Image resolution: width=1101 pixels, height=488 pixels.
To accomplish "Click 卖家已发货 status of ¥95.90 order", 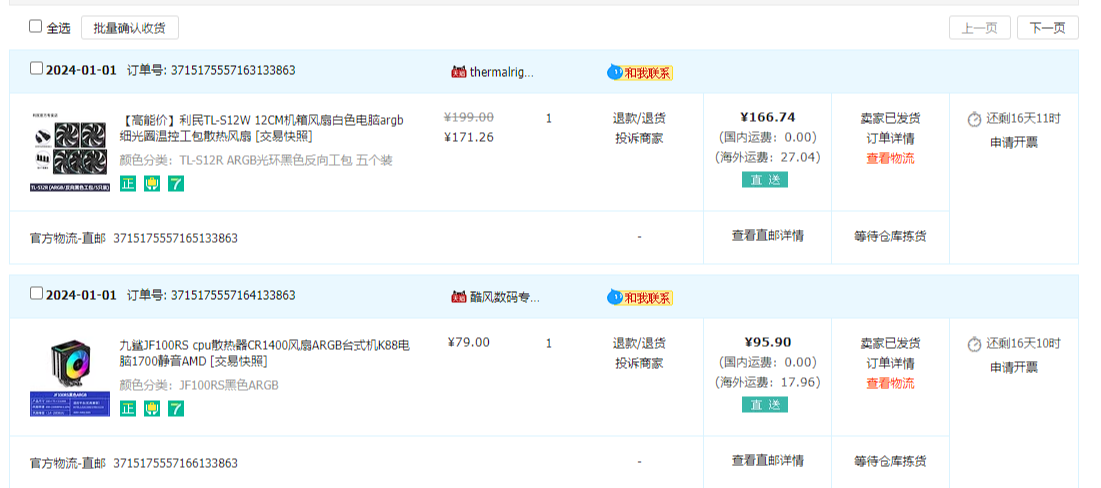I will (x=890, y=343).
